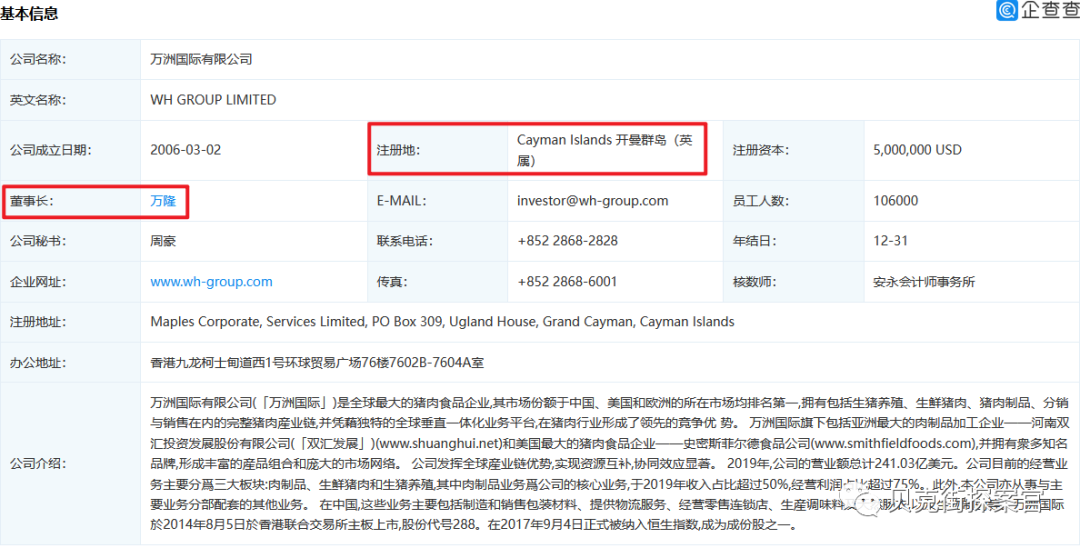This screenshot has height=548, width=1080.
Task: Click the 传真 label cell
Action: pyautogui.click(x=437, y=282)
